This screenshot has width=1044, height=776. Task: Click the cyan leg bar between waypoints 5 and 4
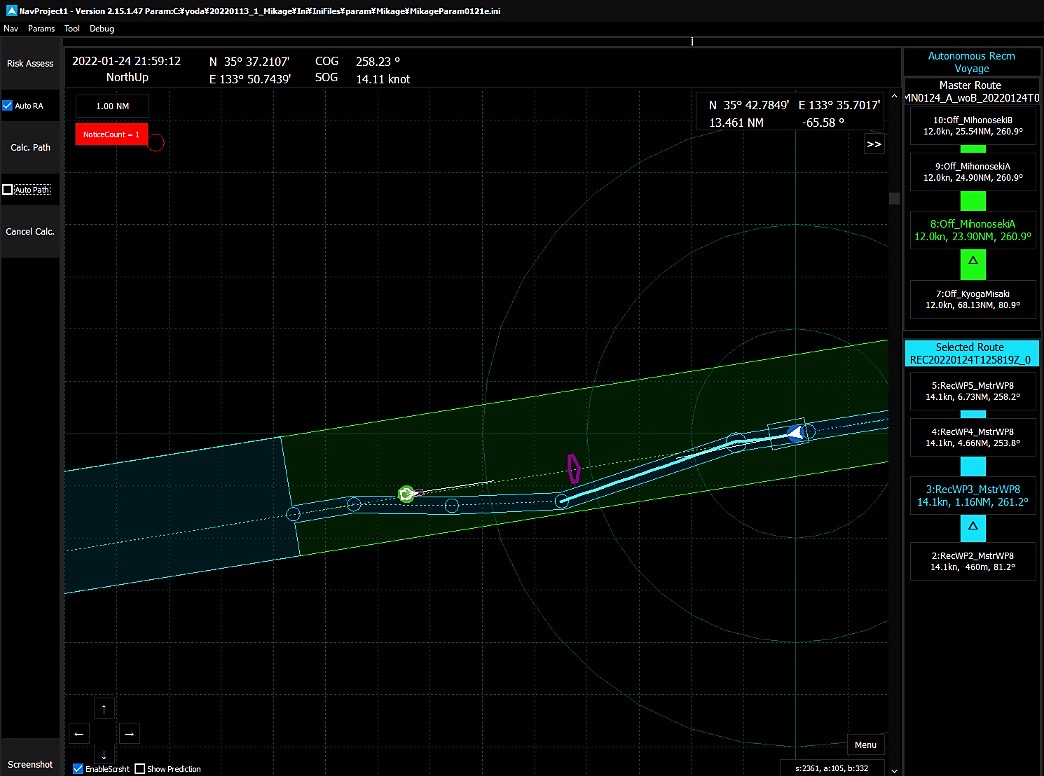tap(973, 414)
